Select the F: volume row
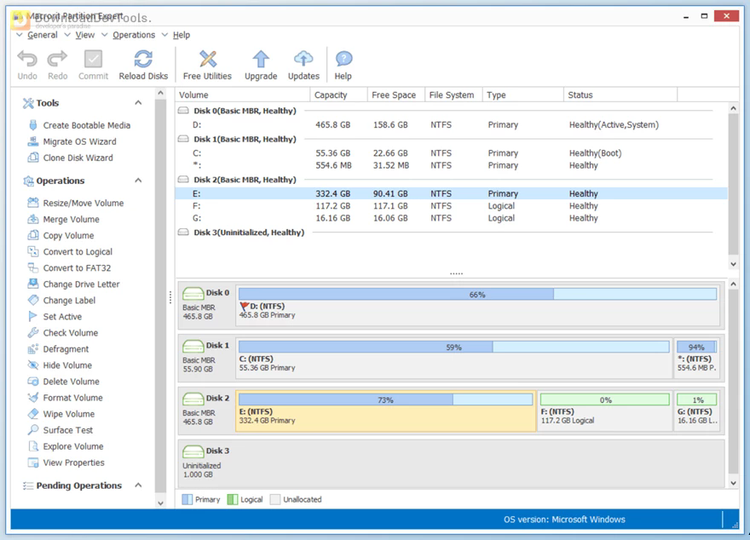Image resolution: width=750 pixels, height=540 pixels. click(x=452, y=206)
